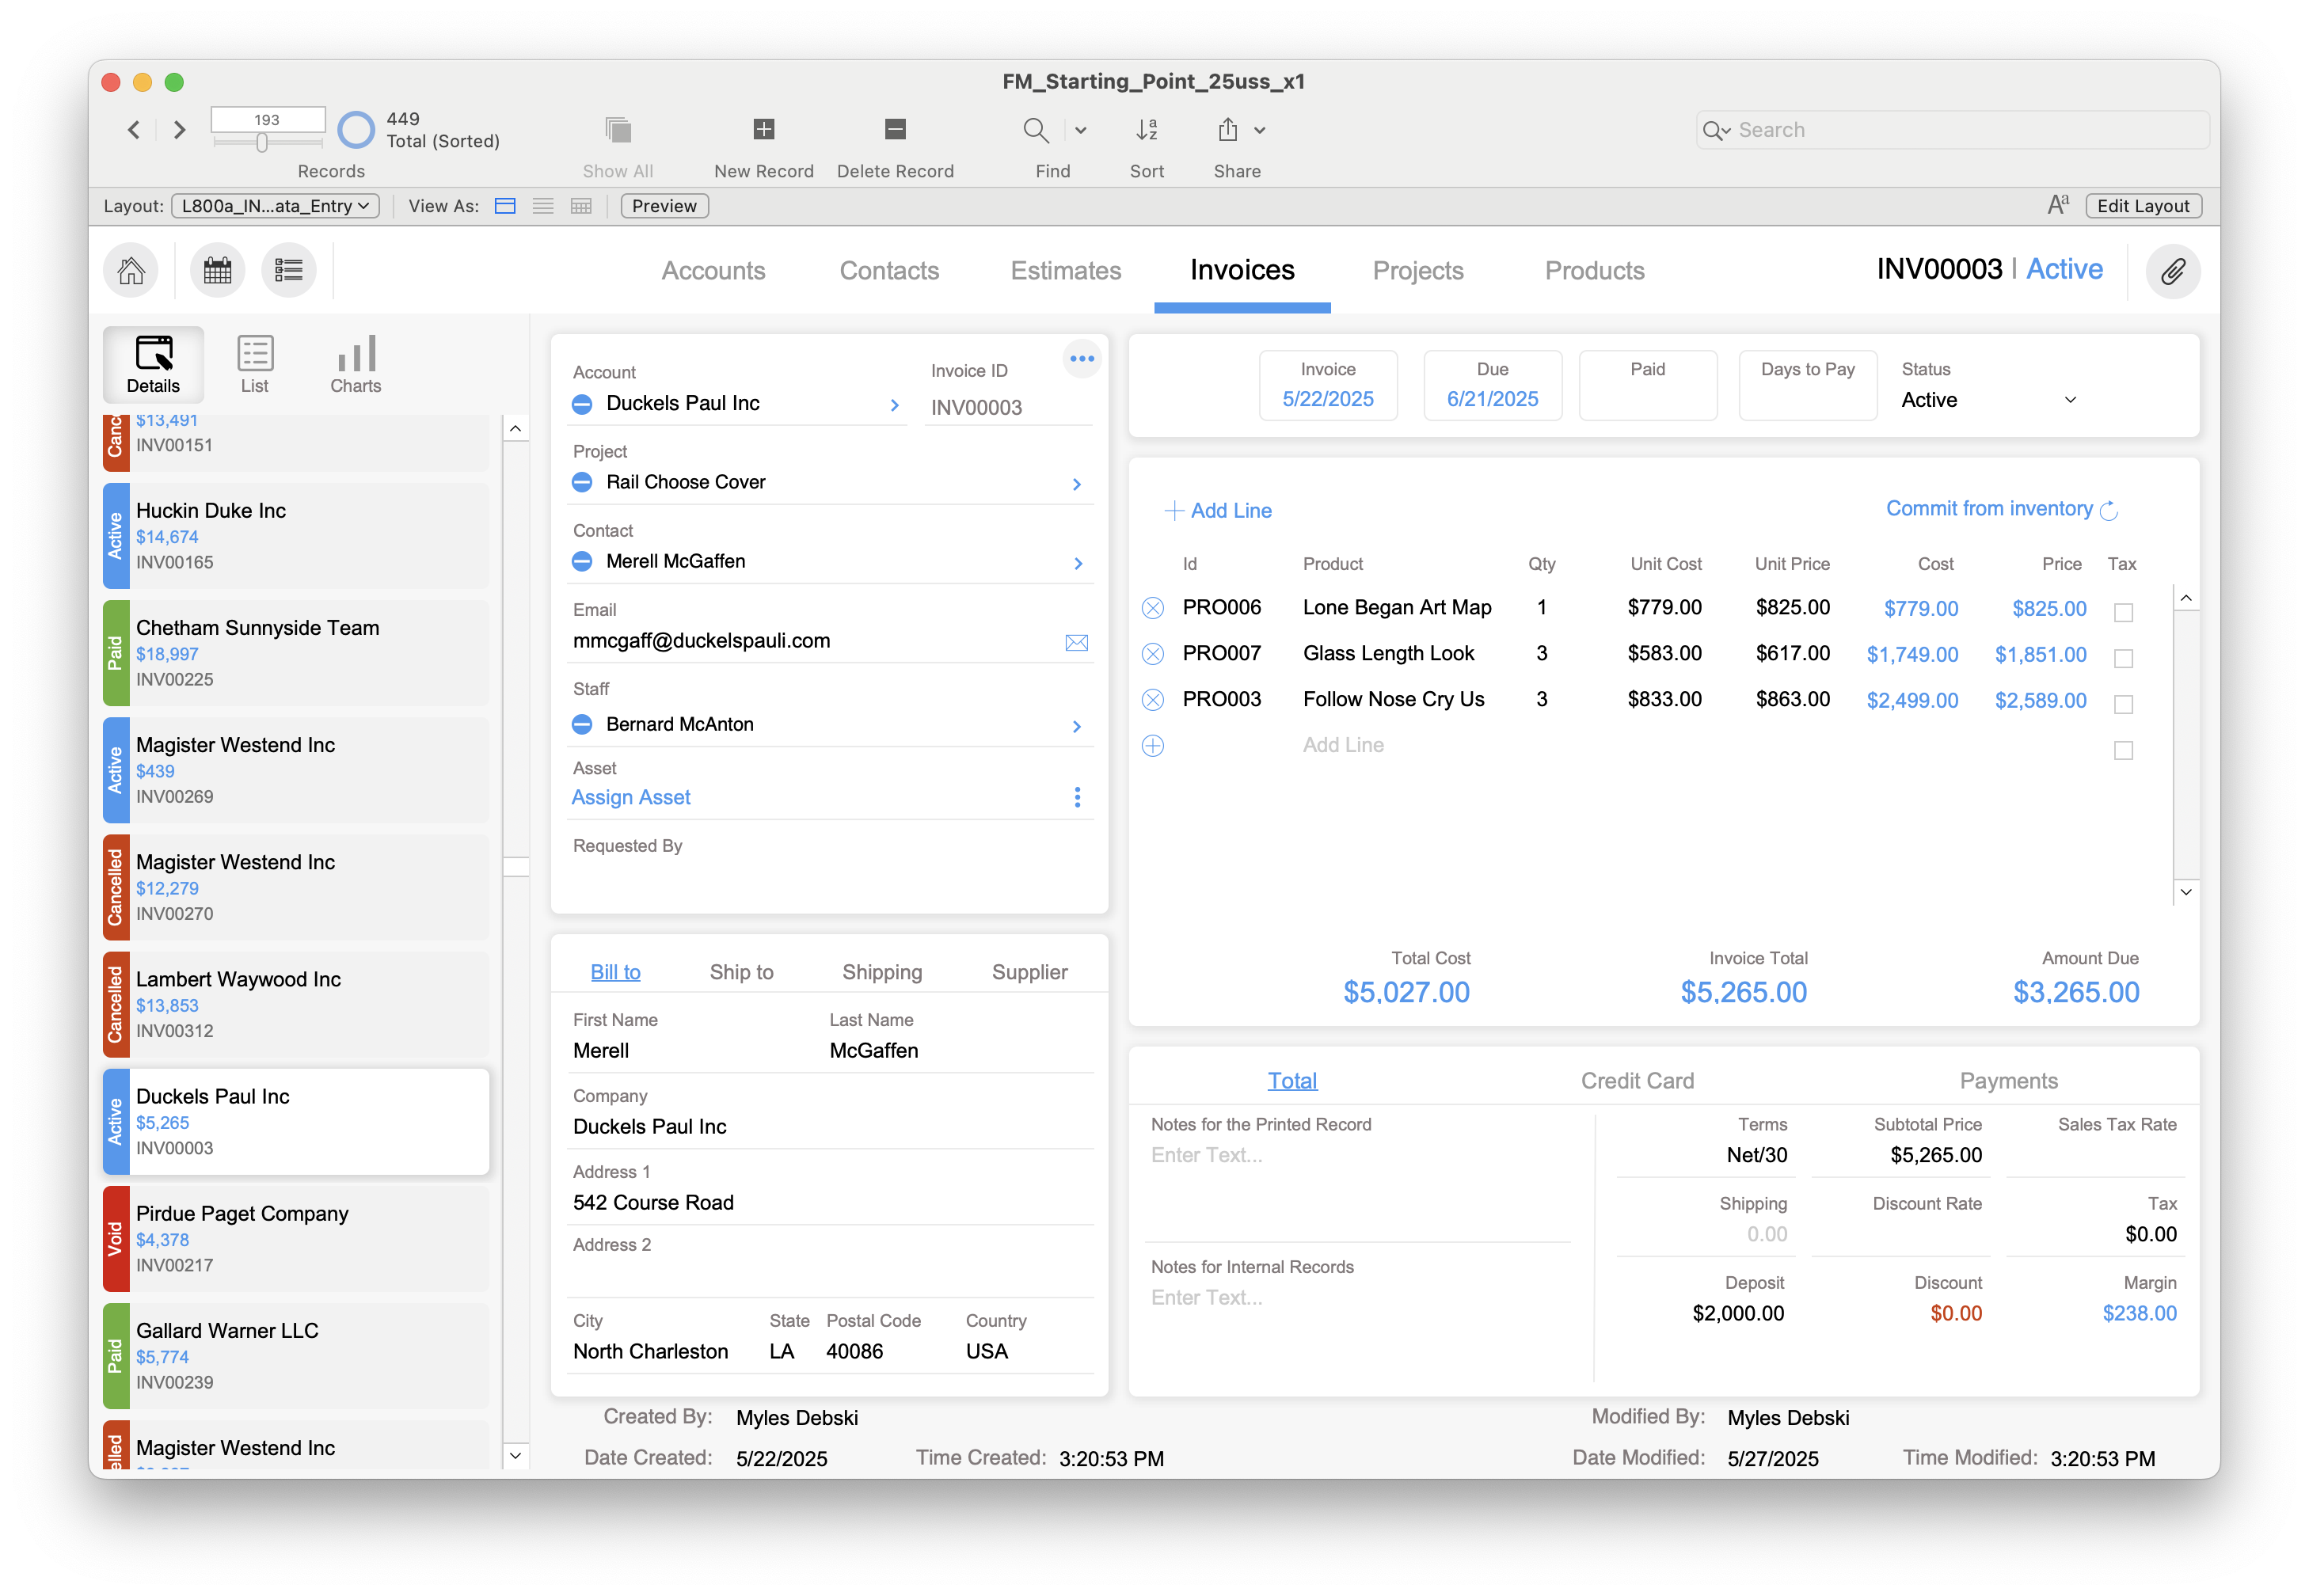Send email using envelope icon
Viewport: 2309px width, 1596px height.
coord(1076,642)
